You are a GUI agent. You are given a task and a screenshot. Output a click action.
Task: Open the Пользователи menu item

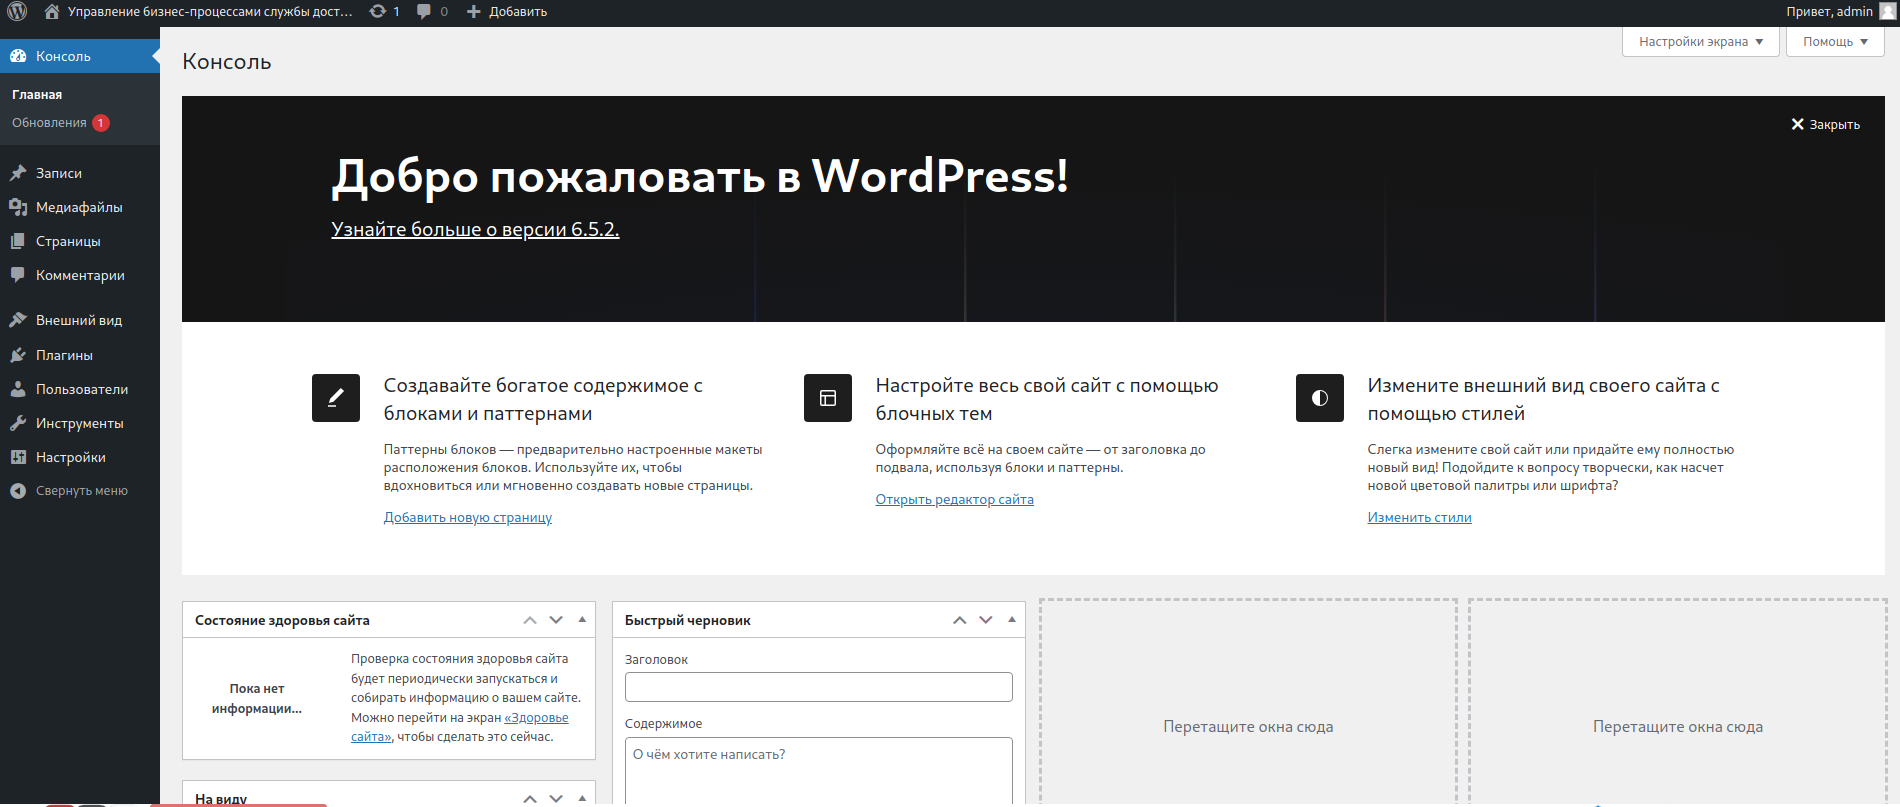80,389
